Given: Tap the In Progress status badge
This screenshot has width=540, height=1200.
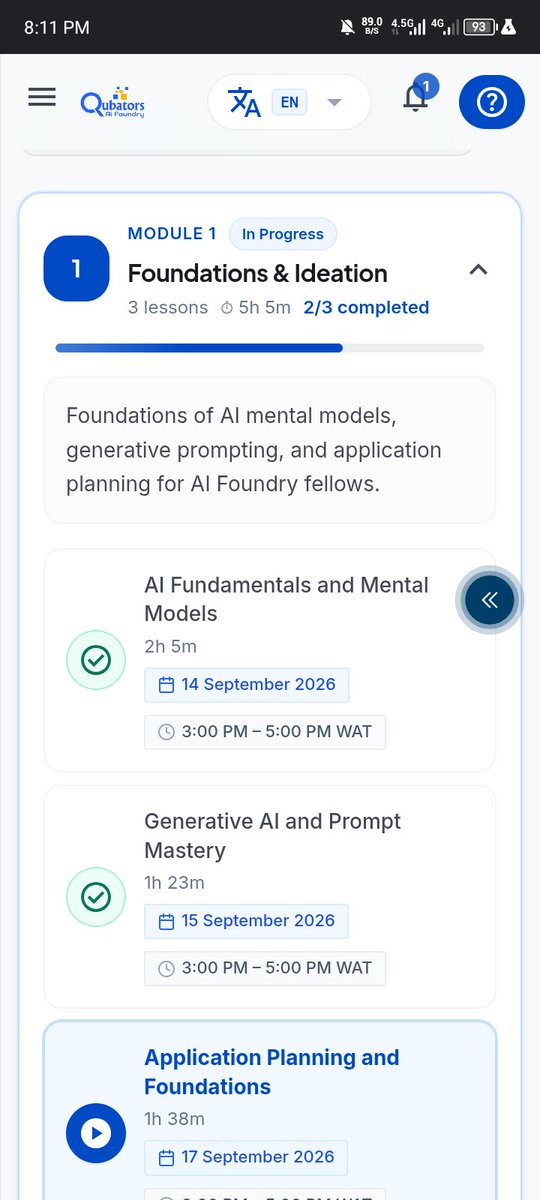Looking at the screenshot, I should tap(283, 234).
